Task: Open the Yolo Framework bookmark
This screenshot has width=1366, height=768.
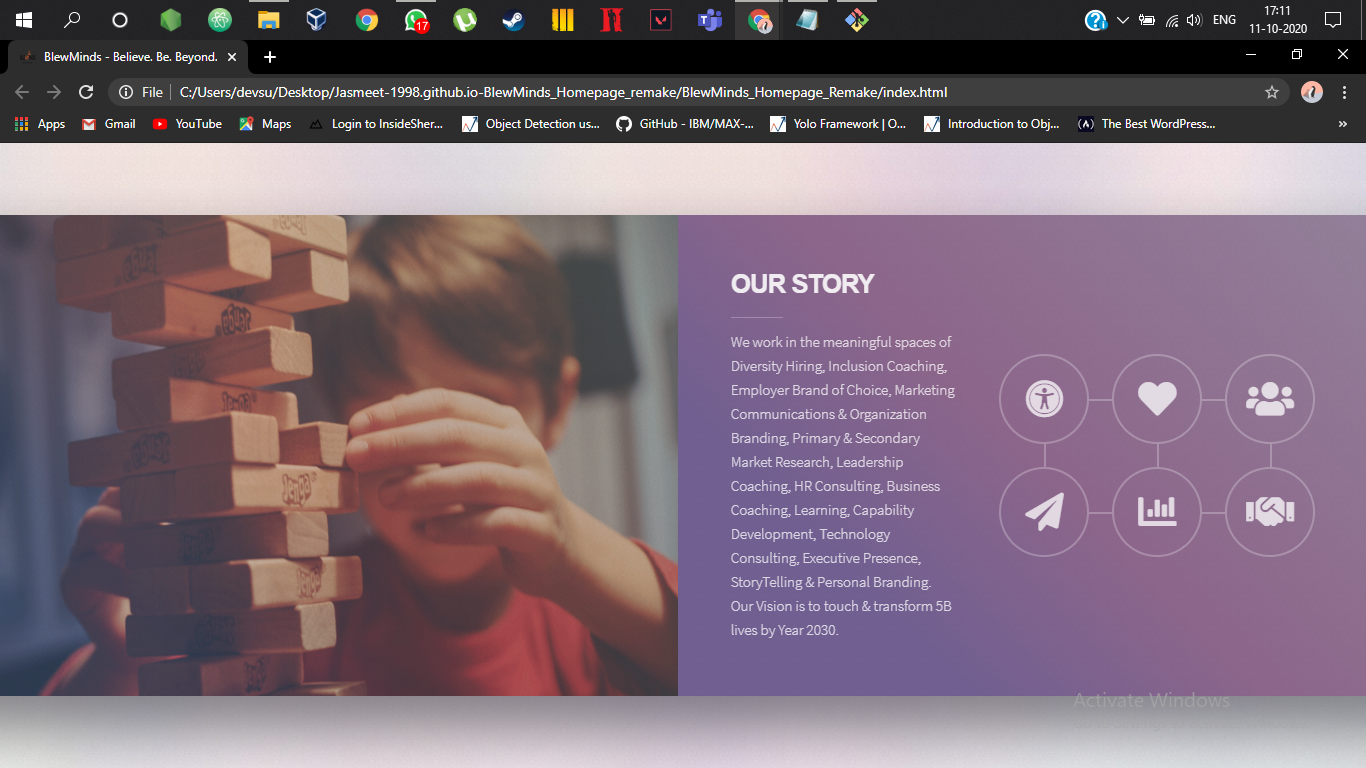Action: coord(838,124)
